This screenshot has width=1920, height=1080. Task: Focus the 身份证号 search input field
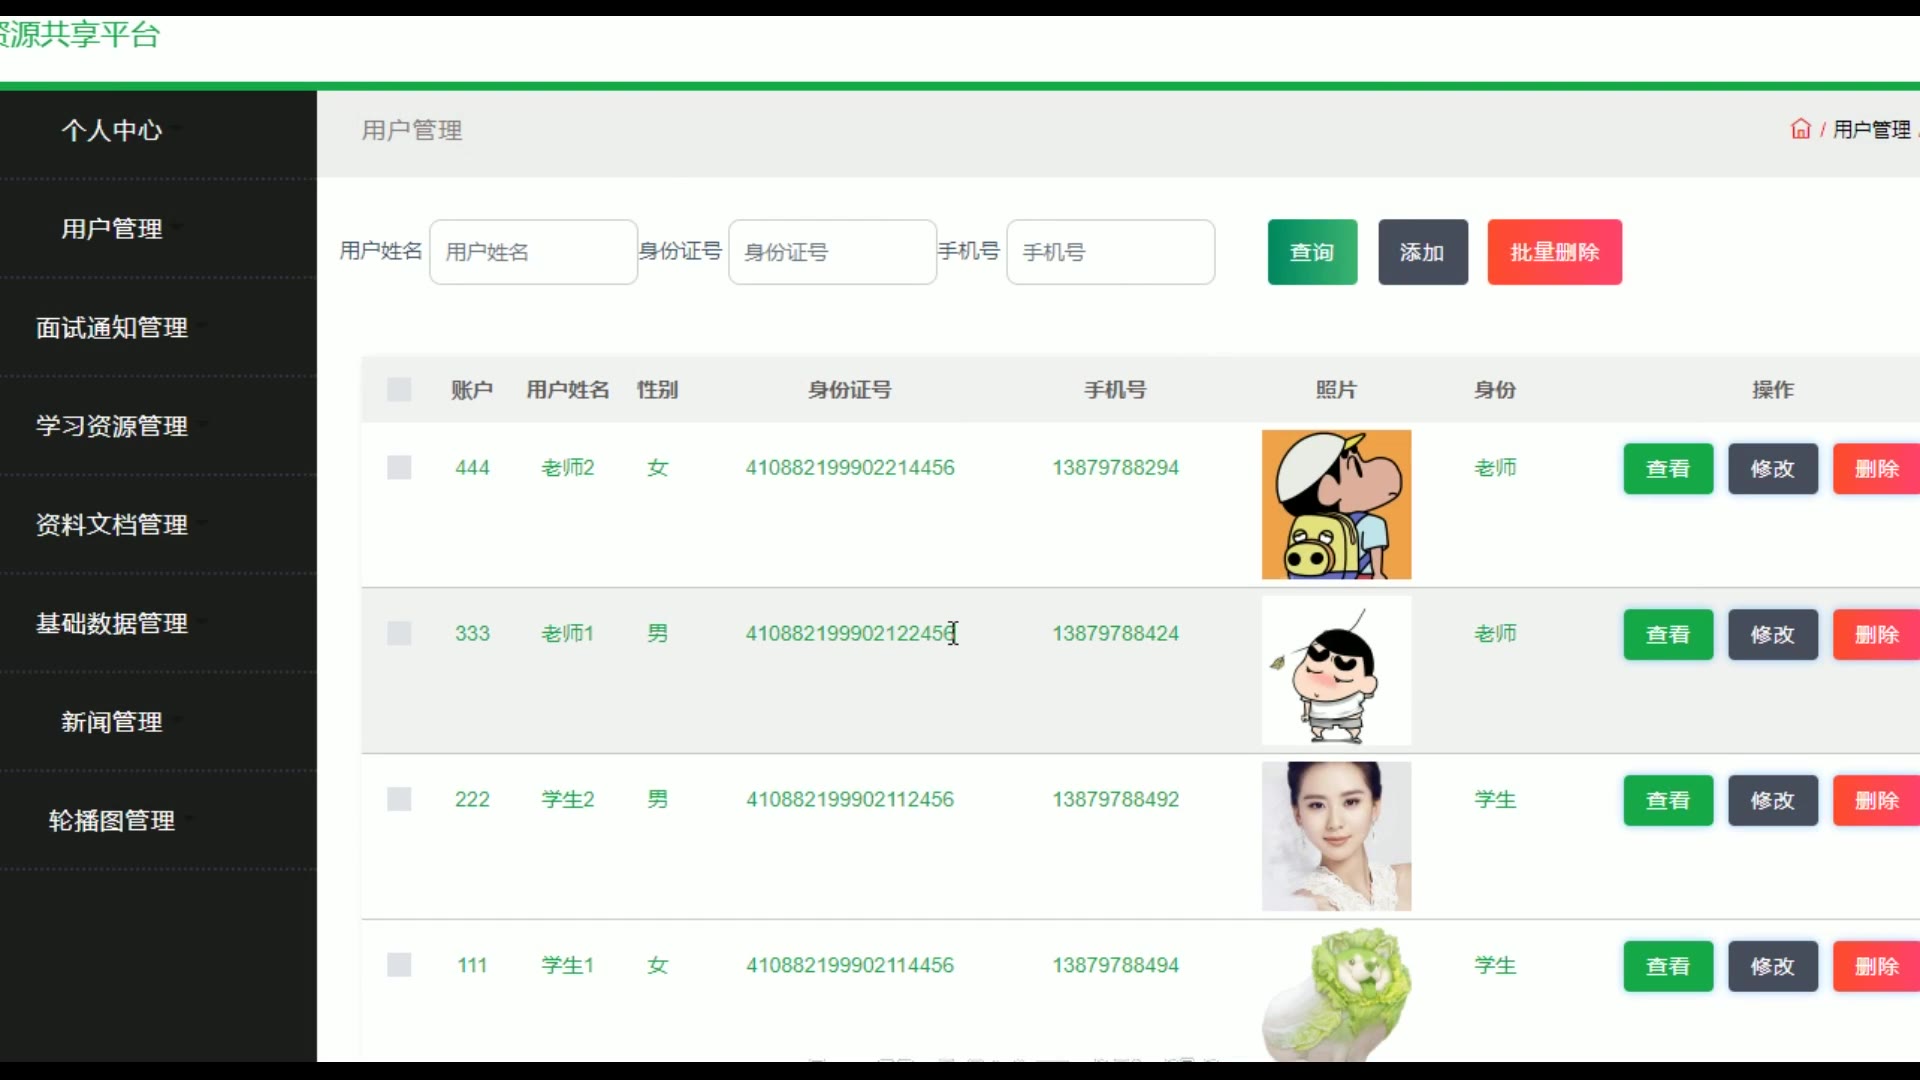tap(832, 252)
